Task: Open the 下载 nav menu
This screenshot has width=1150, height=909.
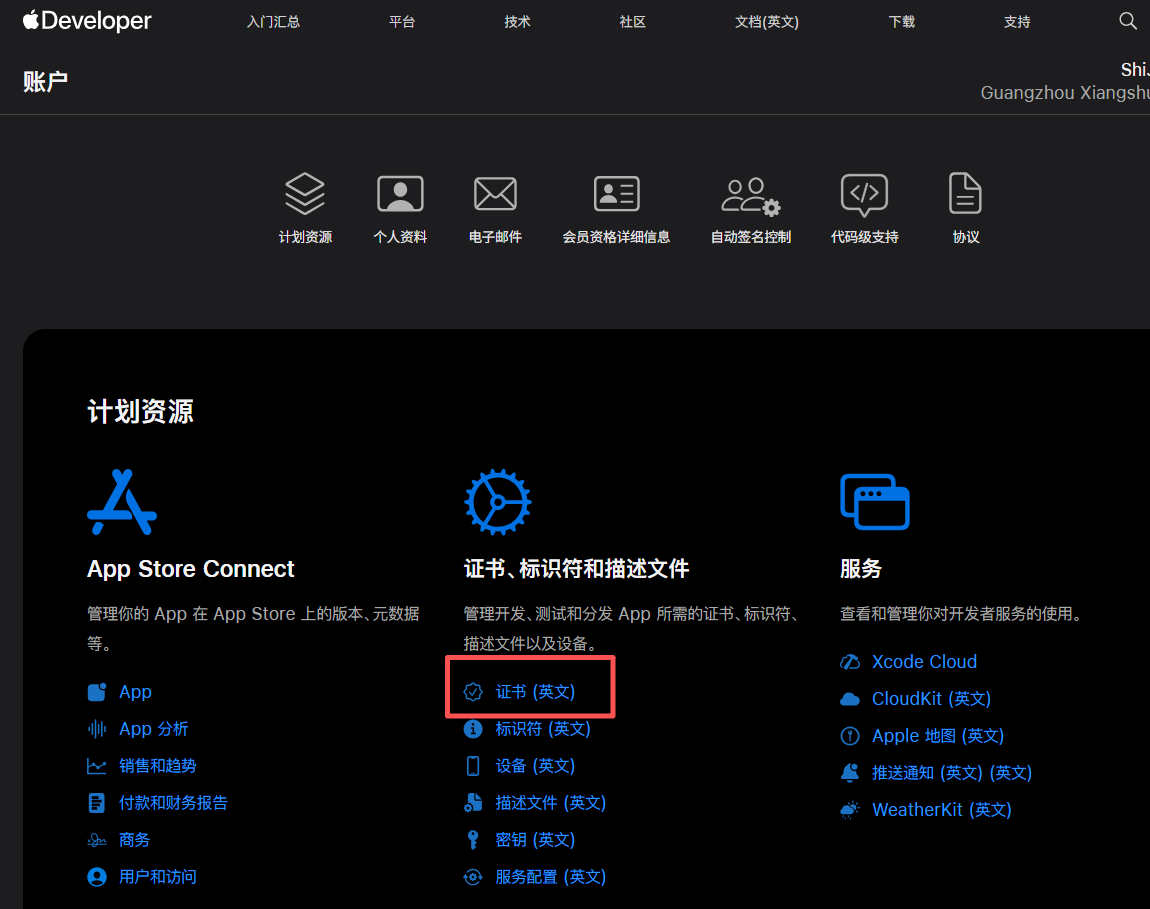Action: [x=901, y=22]
